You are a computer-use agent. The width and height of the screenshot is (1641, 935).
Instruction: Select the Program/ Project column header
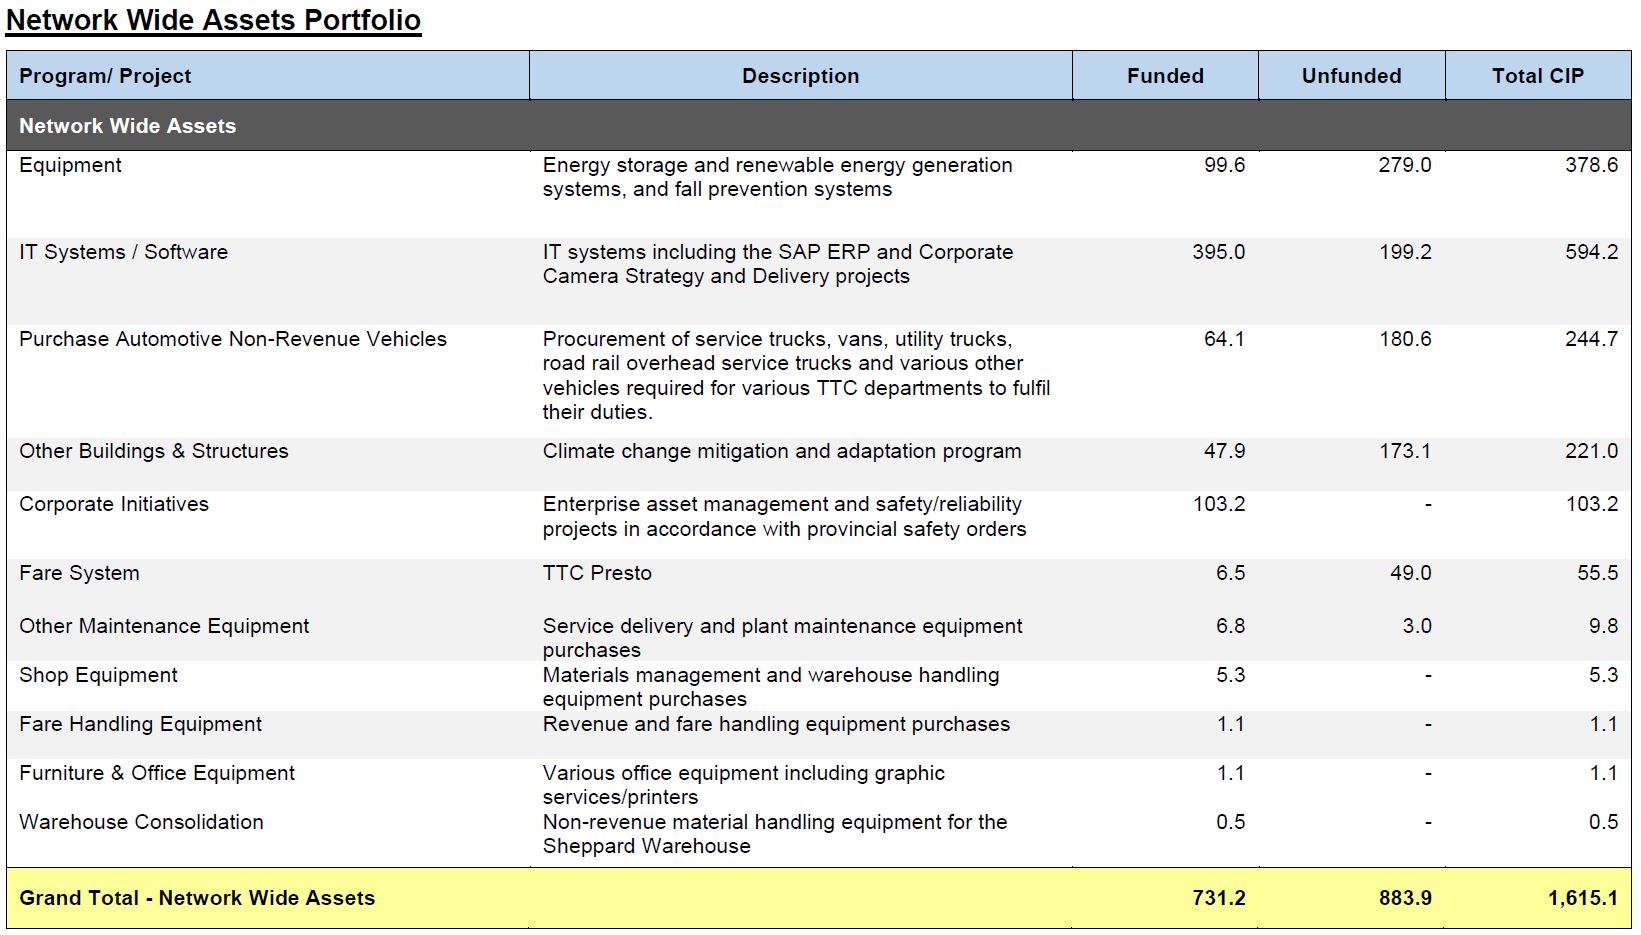click(105, 76)
